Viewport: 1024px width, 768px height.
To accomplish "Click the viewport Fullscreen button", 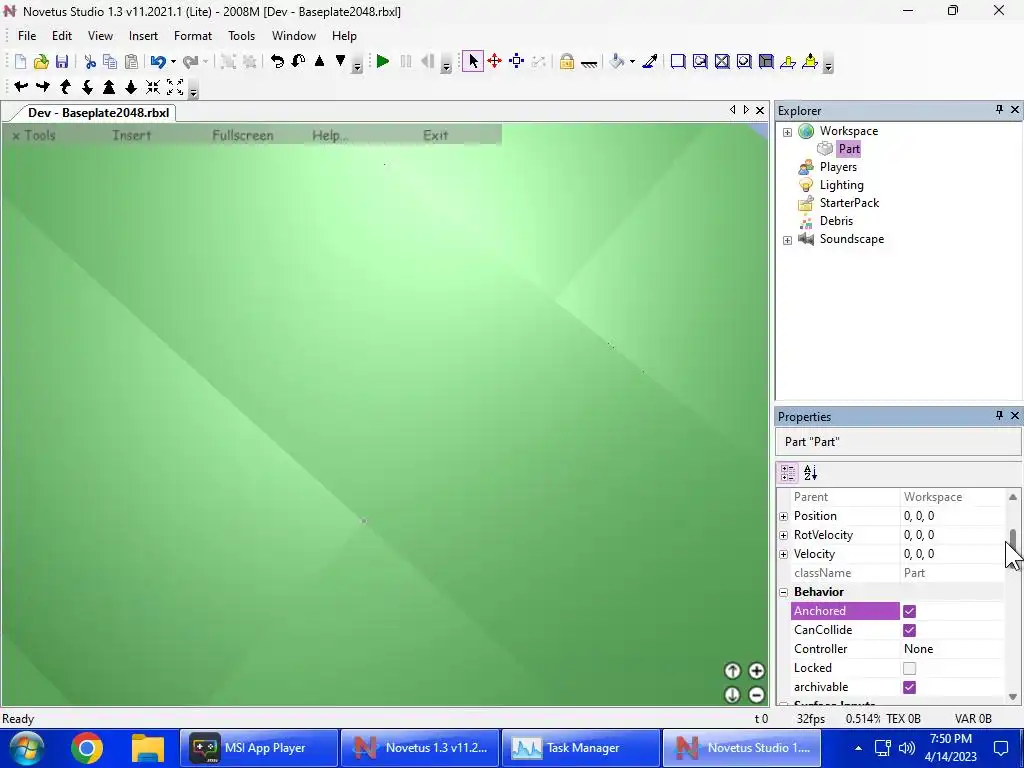I will click(243, 135).
